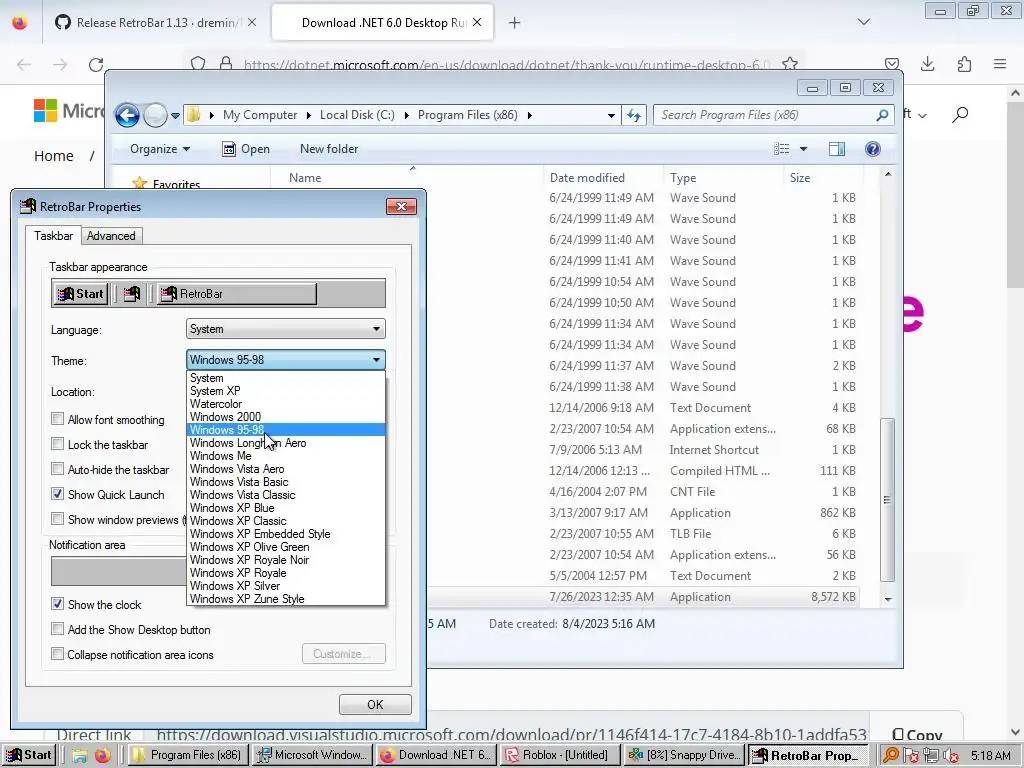Close the RetroBar release tab
The height and width of the screenshot is (768, 1024).
[x=252, y=22]
